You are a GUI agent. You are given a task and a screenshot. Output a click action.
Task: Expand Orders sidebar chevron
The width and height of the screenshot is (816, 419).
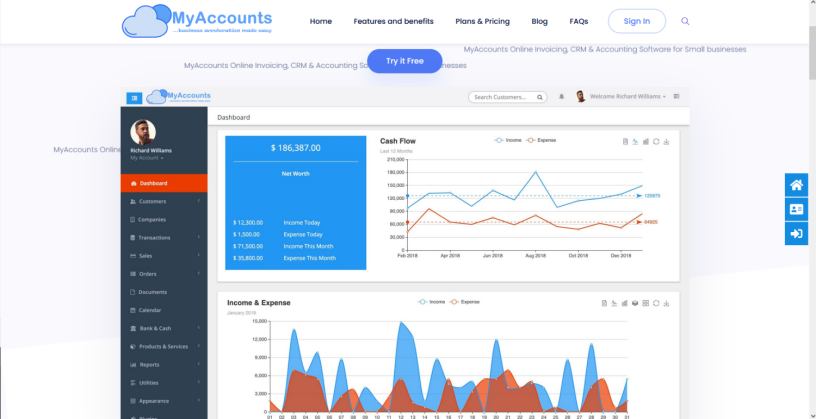(199, 274)
